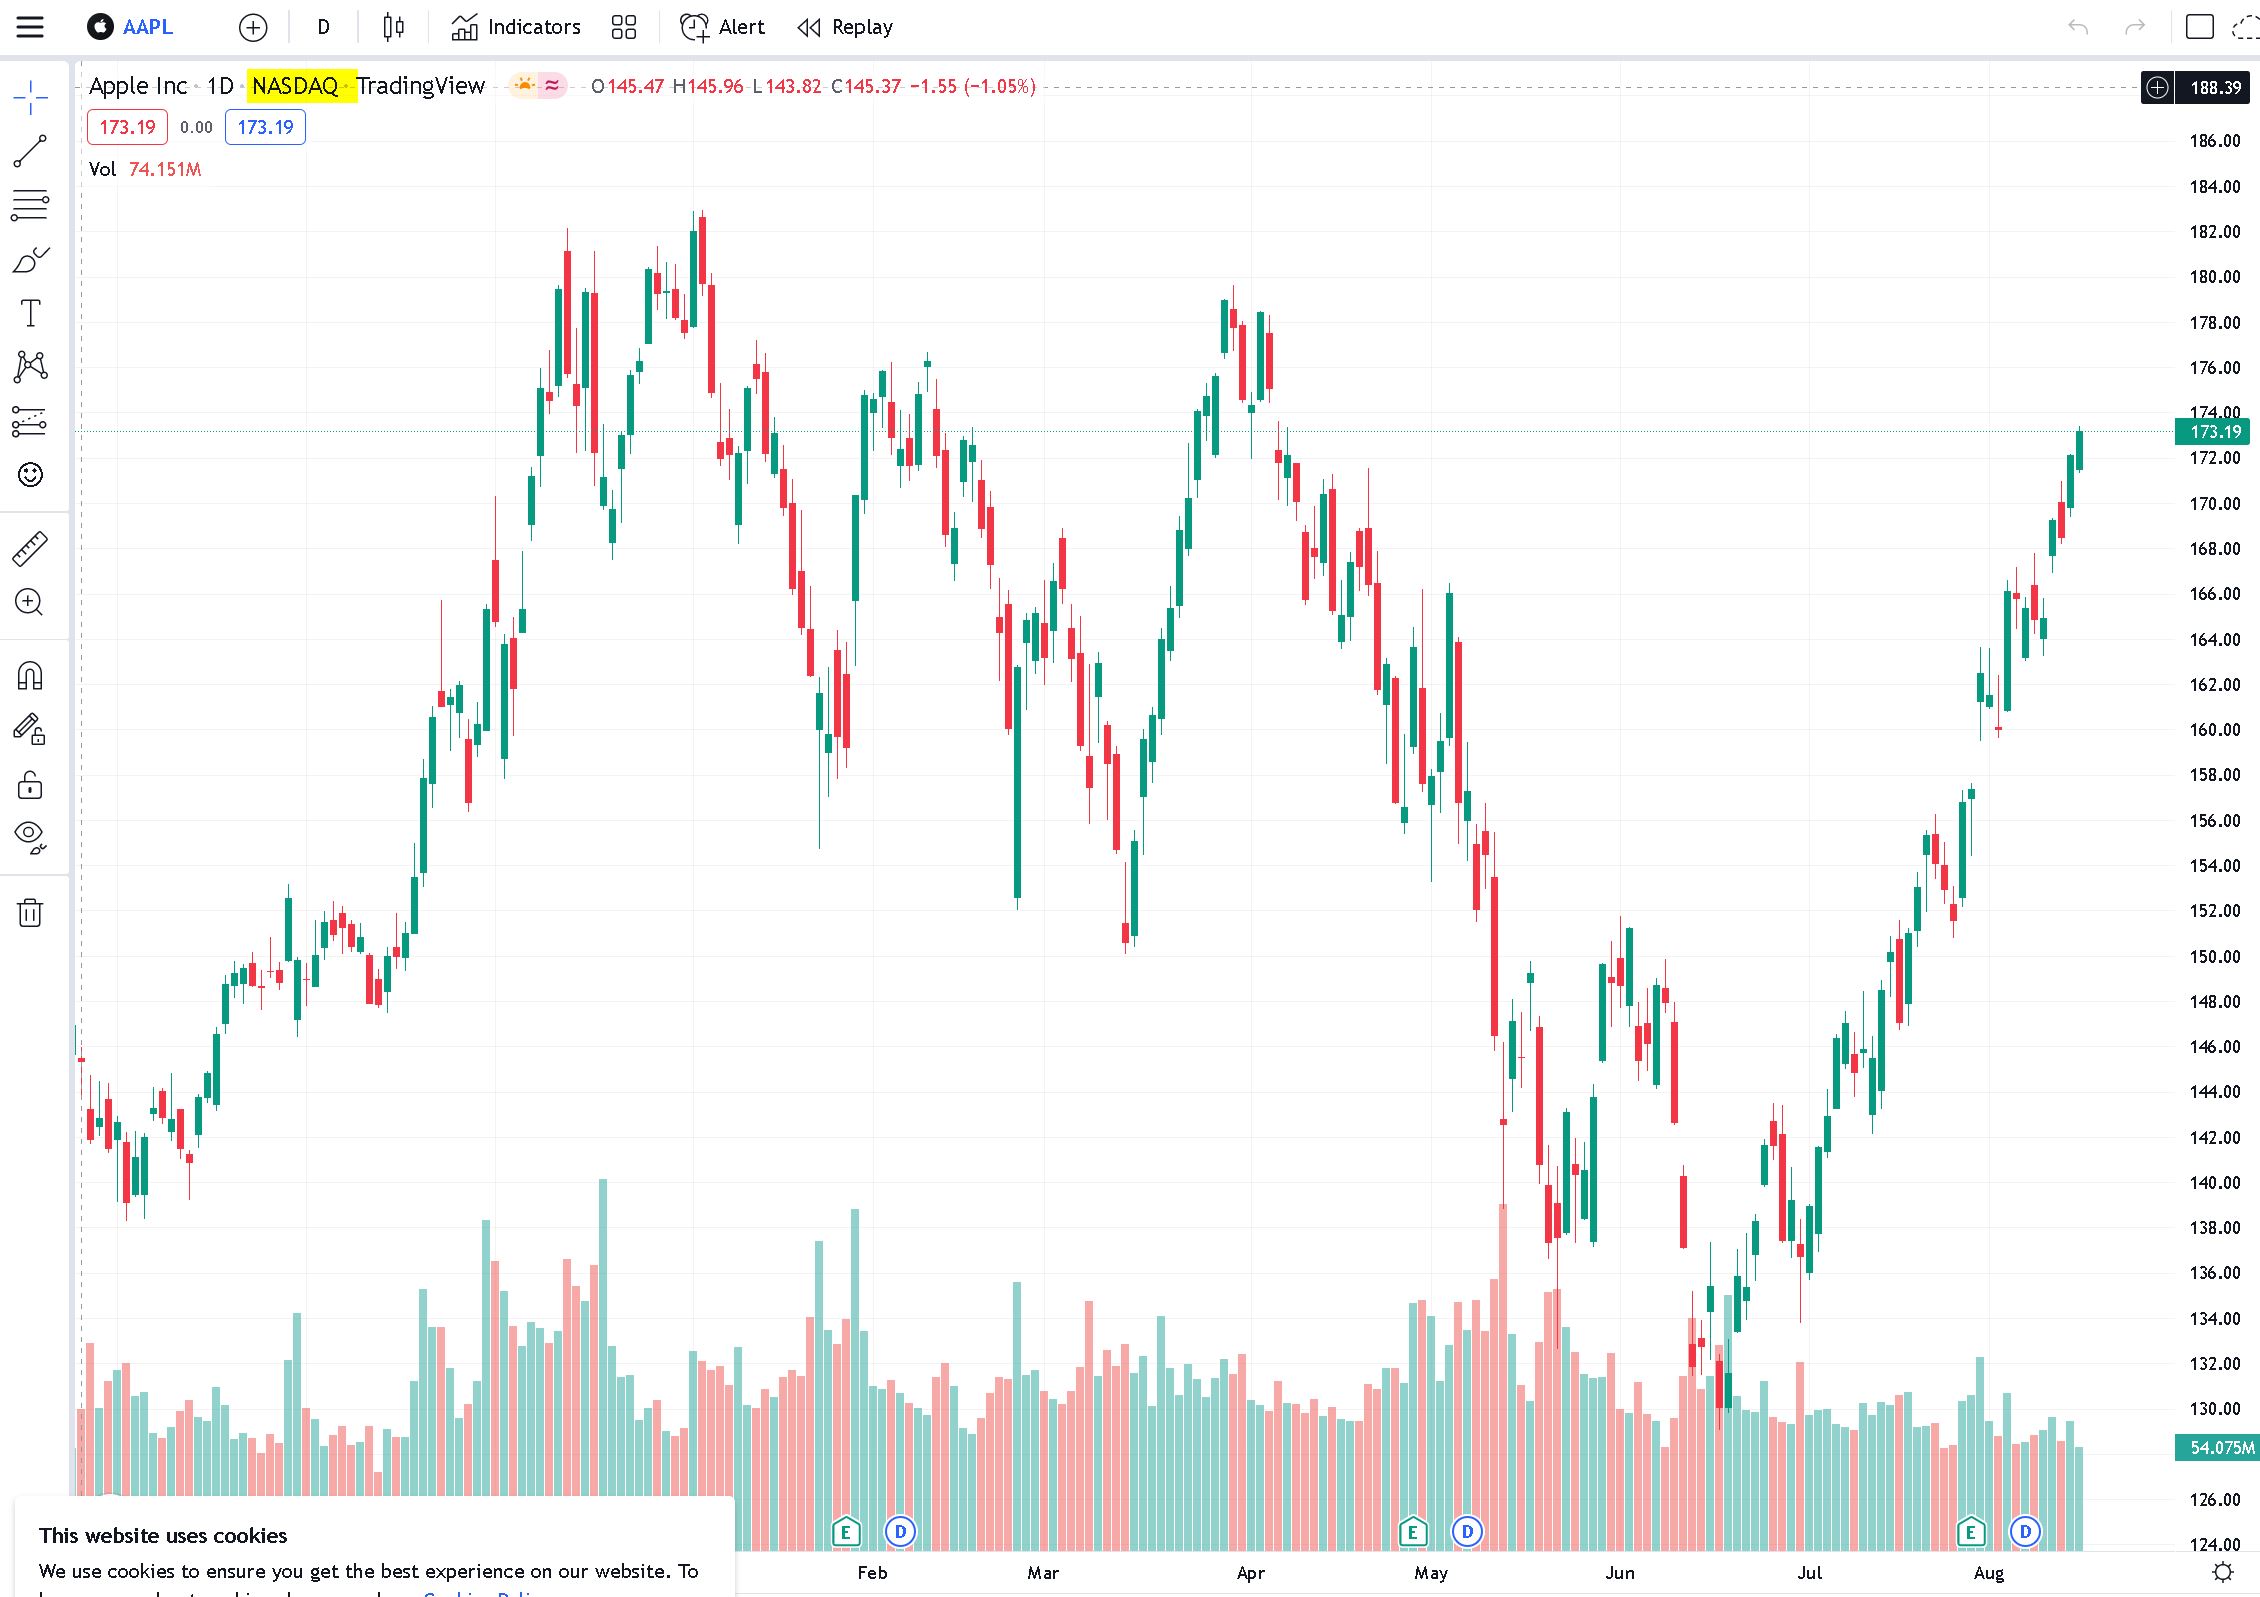Screen dimensions: 2260x1597
Task: Click August earnings E marker
Action: [1970, 1531]
